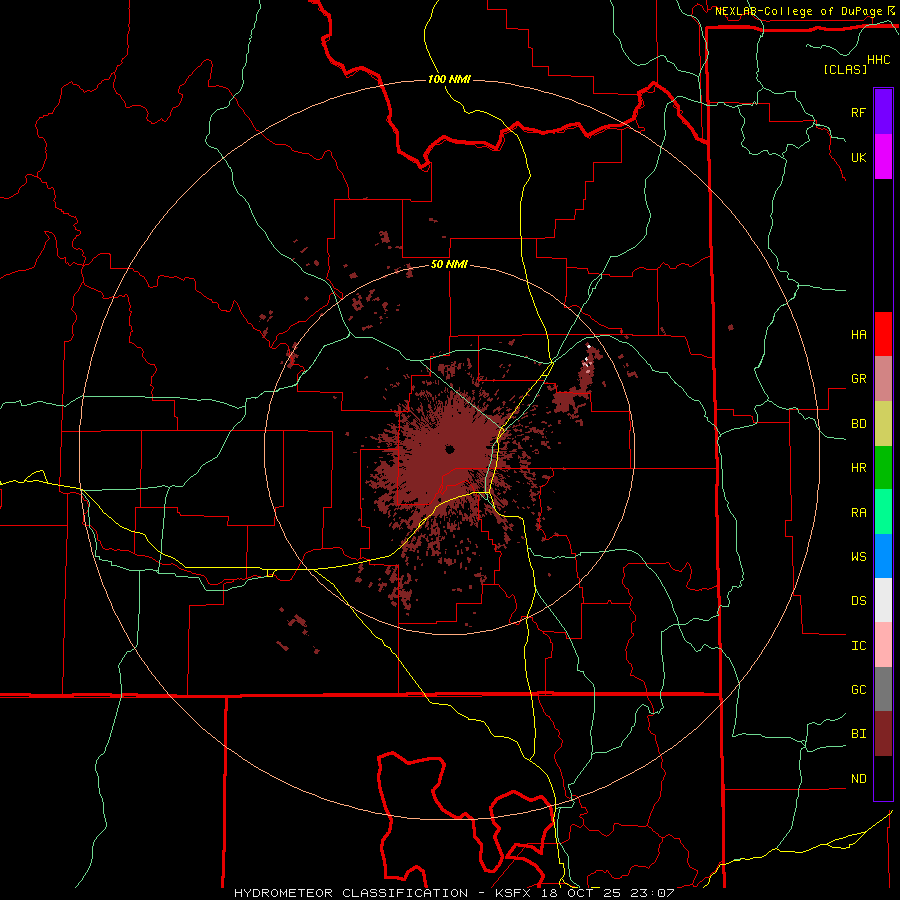Click the HA legend label

coord(858,335)
